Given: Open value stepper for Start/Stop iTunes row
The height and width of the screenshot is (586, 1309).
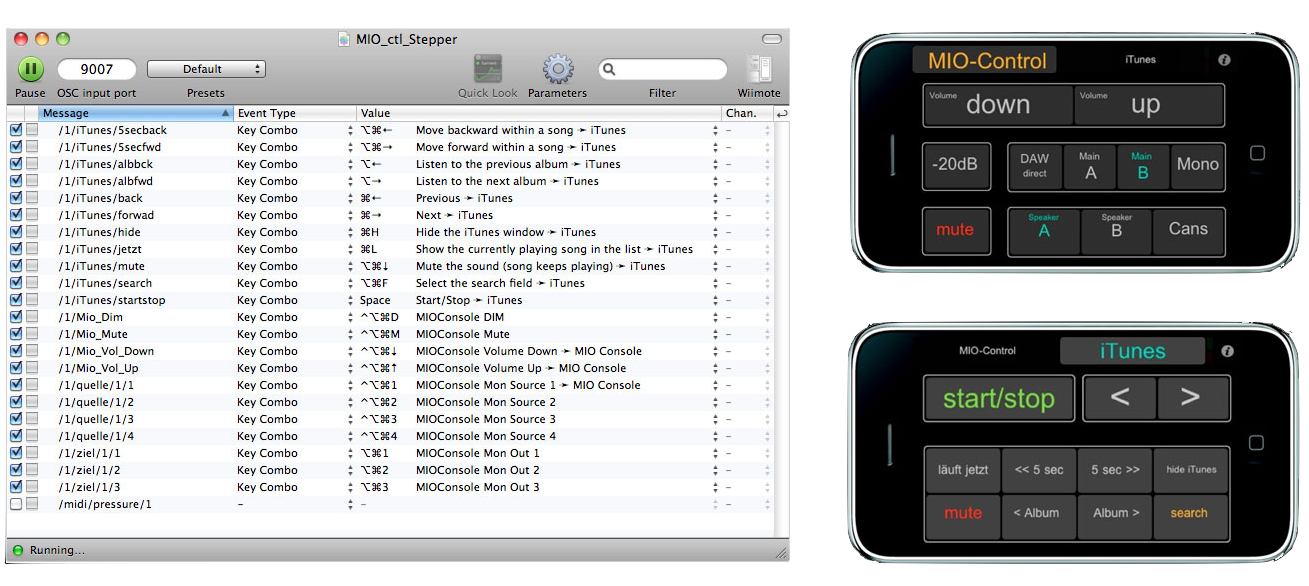Looking at the screenshot, I should tap(715, 300).
